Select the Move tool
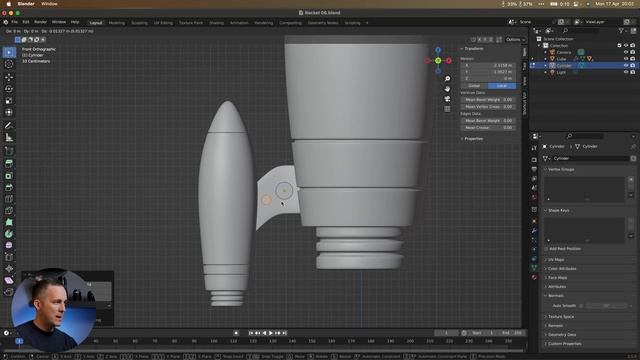640x360 pixels. pyautogui.click(x=9, y=77)
